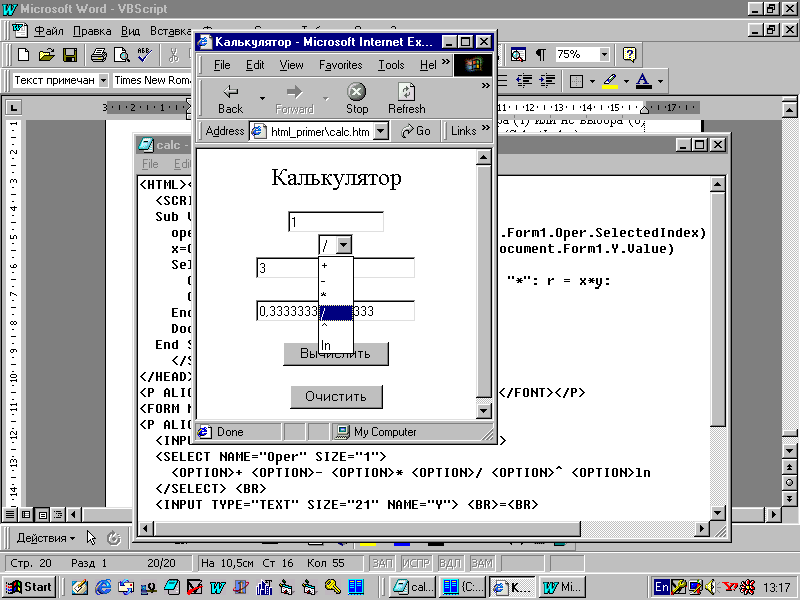The image size is (800, 600).
Task: Click the Start button on taskbar
Action: pyautogui.click(x=30, y=587)
